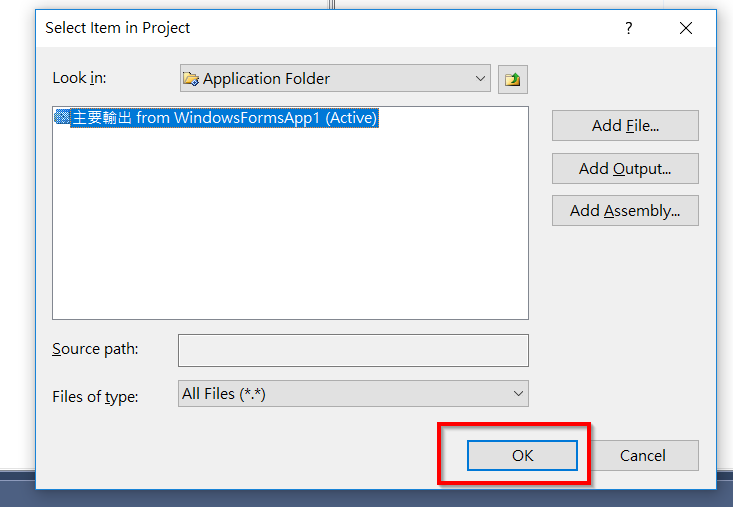
Task: Confirm selection with the OK button
Action: click(x=522, y=455)
